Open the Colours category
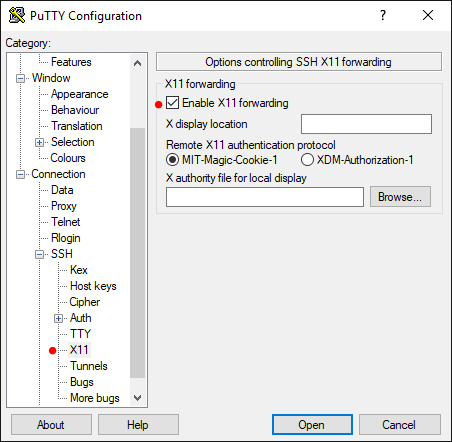Image resolution: width=452 pixels, height=442 pixels. coord(68,158)
